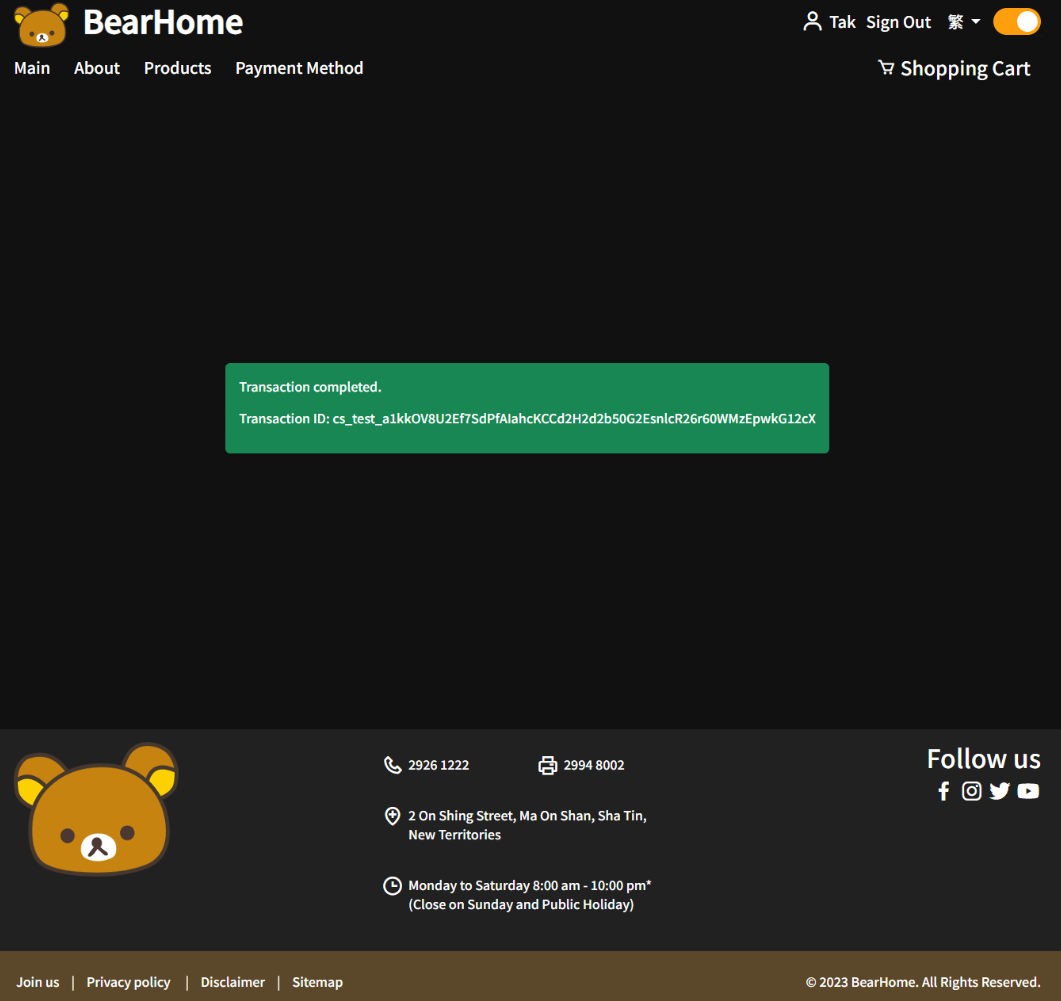Viewport: 1061px width, 1001px height.
Task: Open the YouTube channel
Action: (1028, 791)
